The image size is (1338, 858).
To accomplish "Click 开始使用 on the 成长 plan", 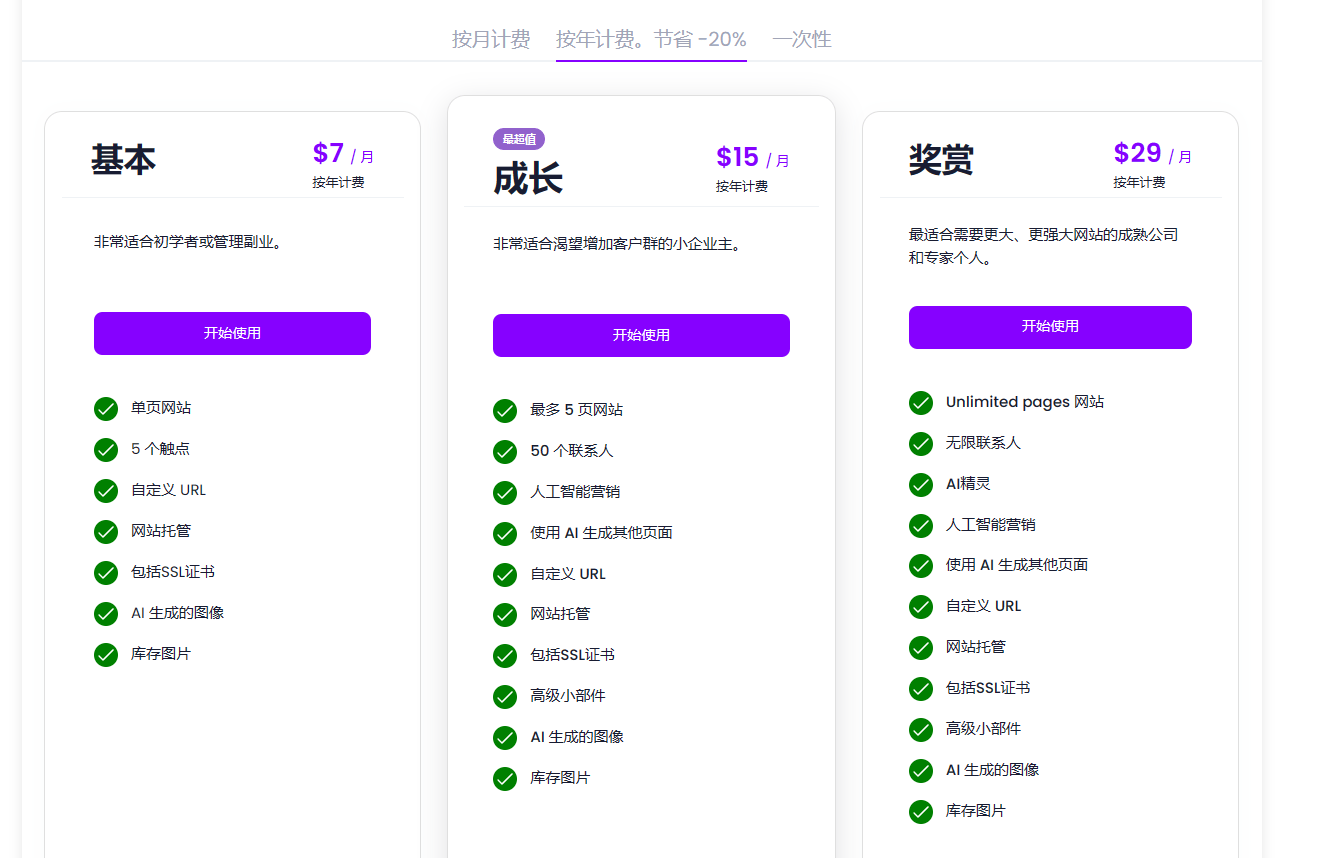I will tap(641, 335).
